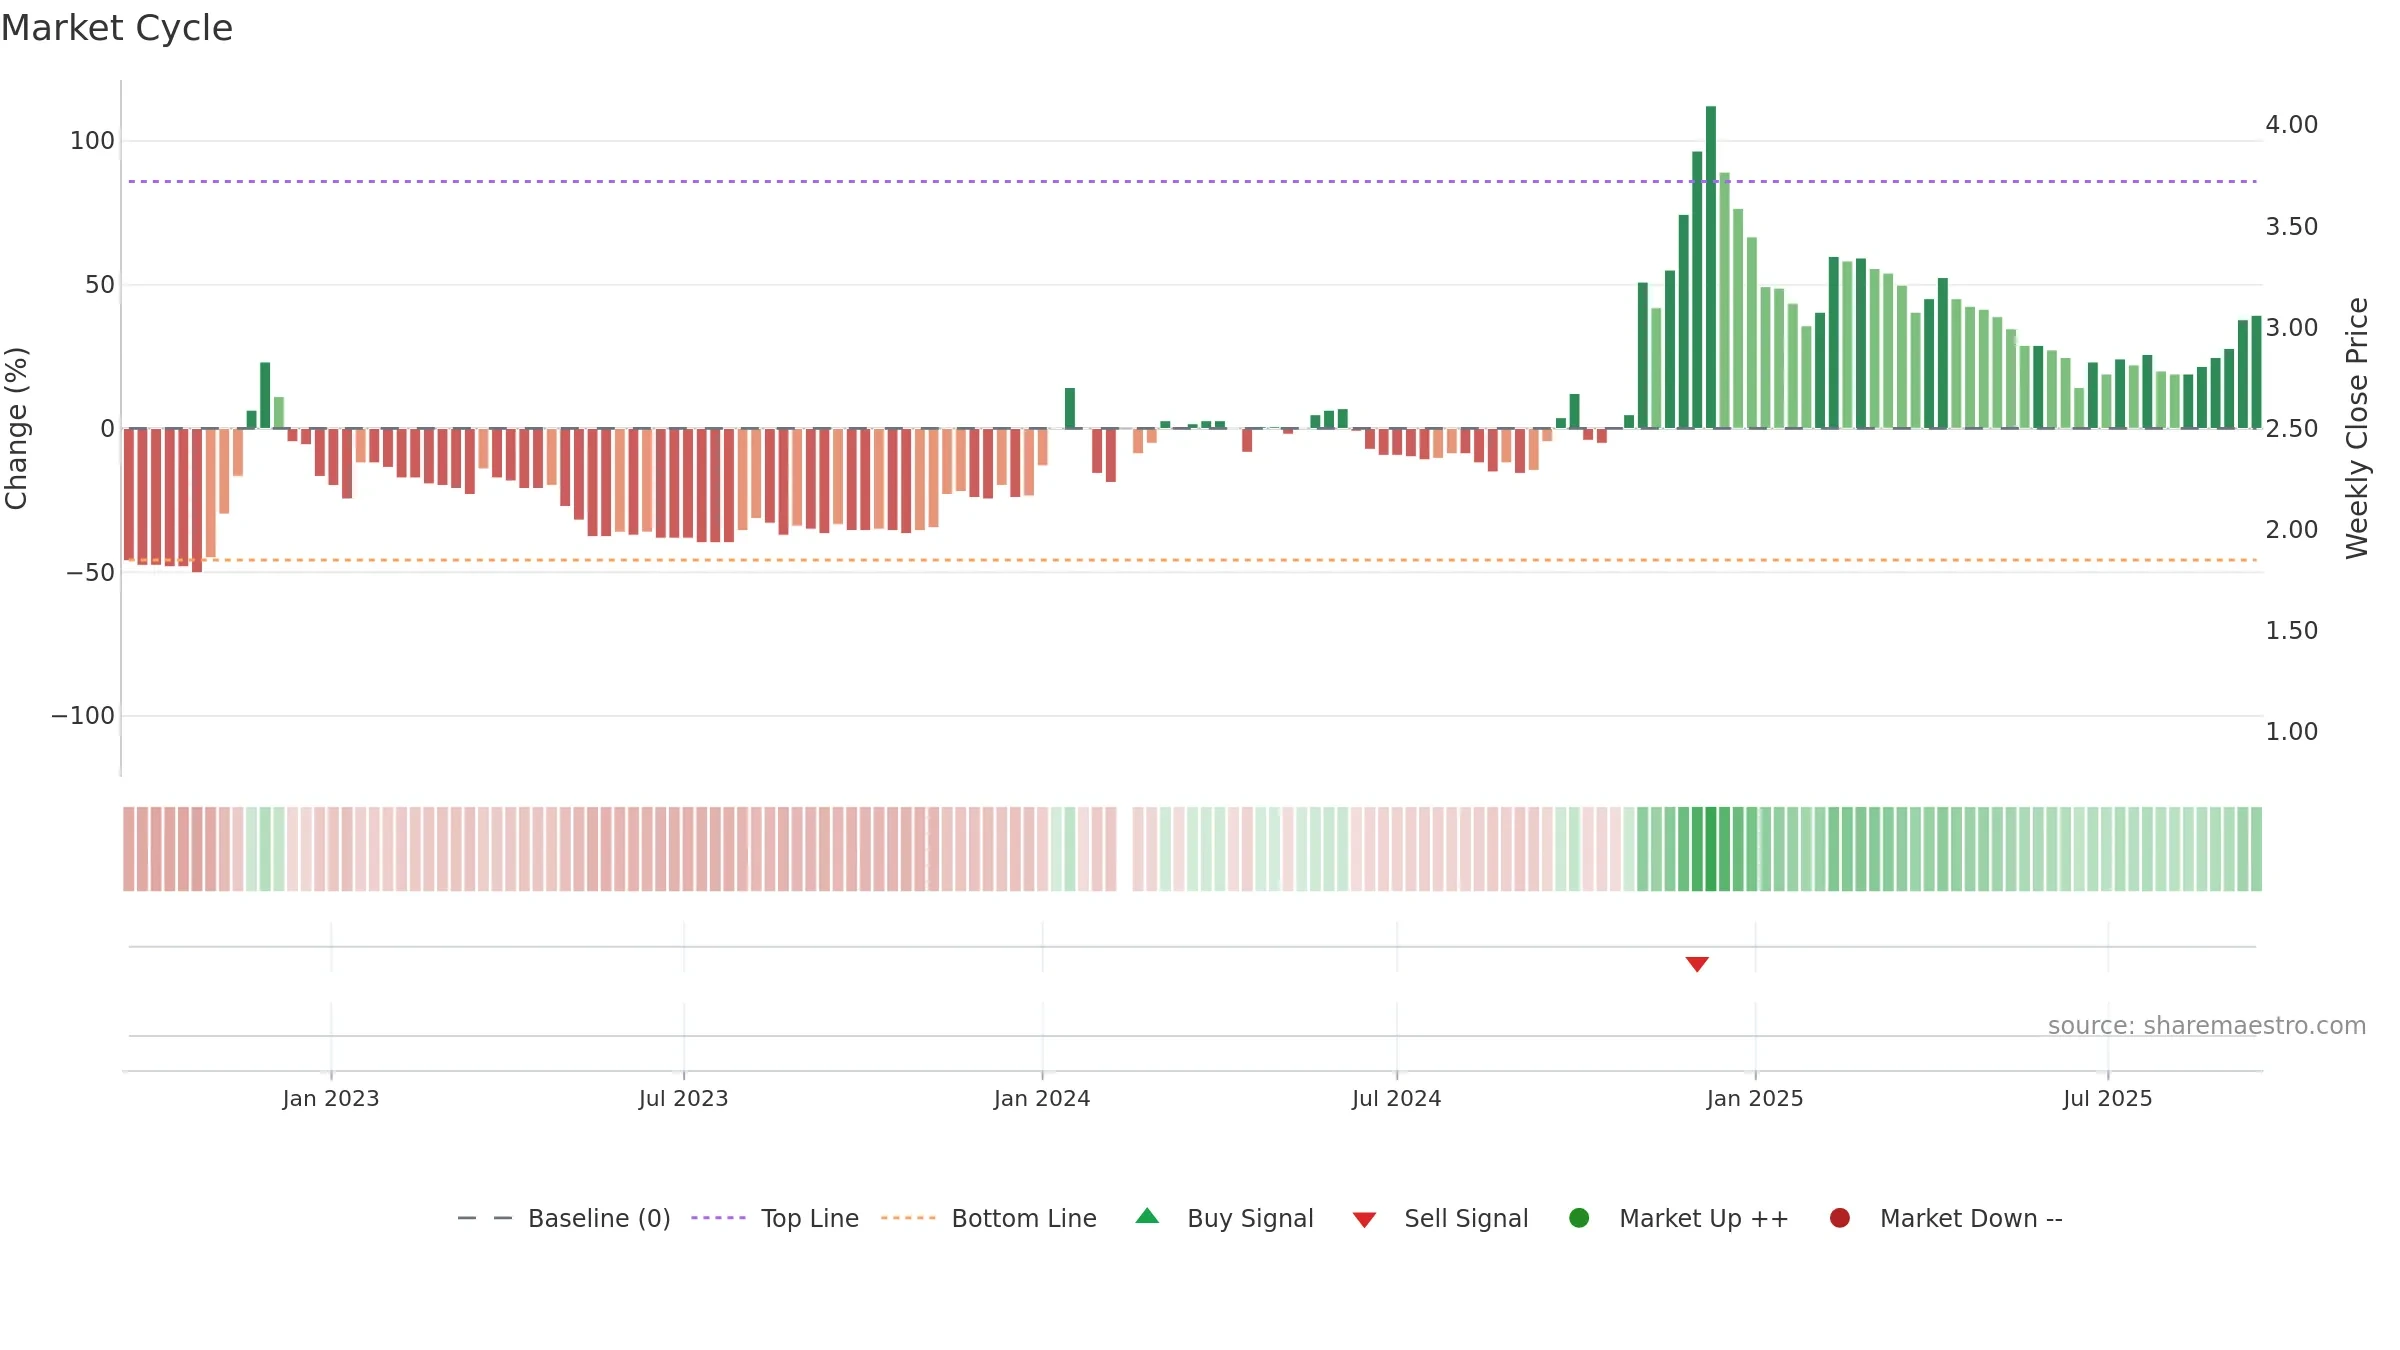Click the −100 tick on left axis

click(x=83, y=716)
